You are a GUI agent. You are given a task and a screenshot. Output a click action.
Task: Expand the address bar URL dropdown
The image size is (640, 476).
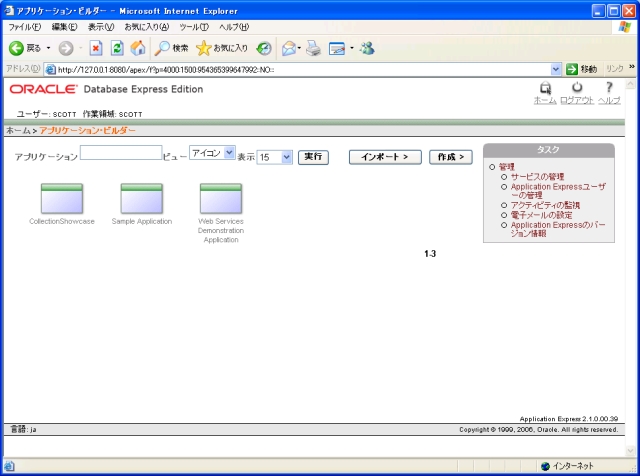[555, 69]
